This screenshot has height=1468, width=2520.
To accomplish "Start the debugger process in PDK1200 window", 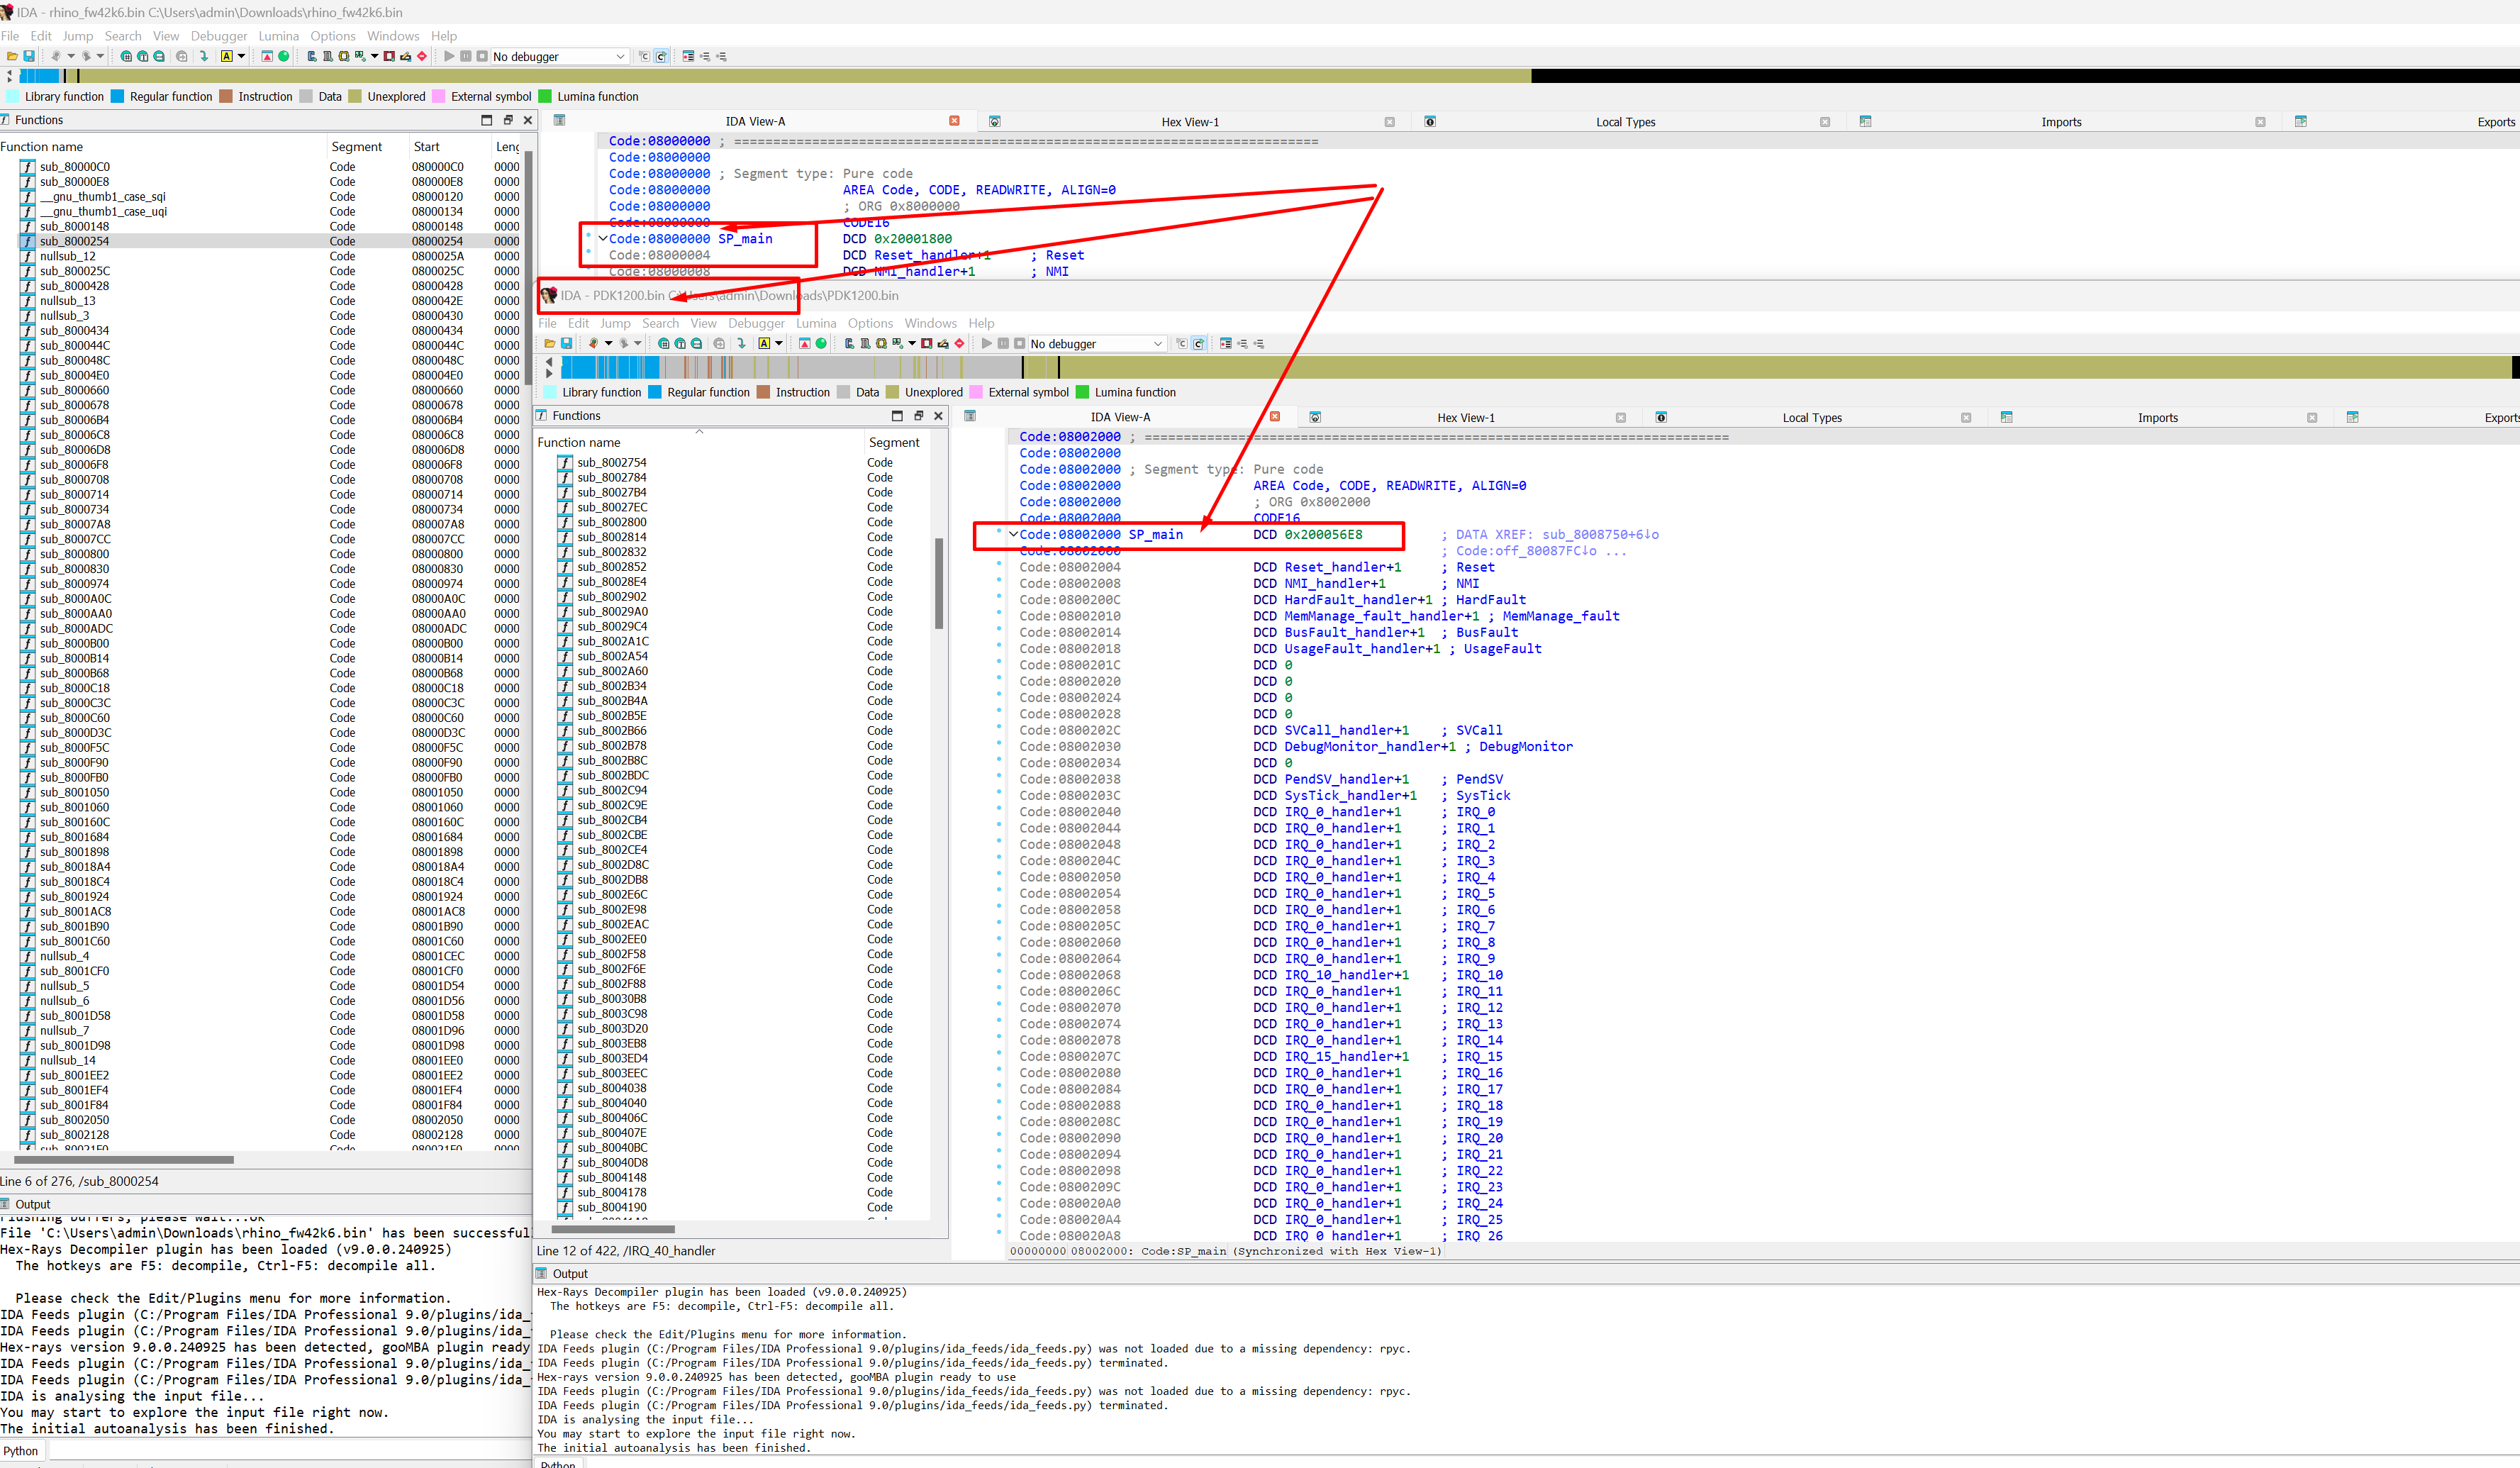I will pyautogui.click(x=986, y=343).
